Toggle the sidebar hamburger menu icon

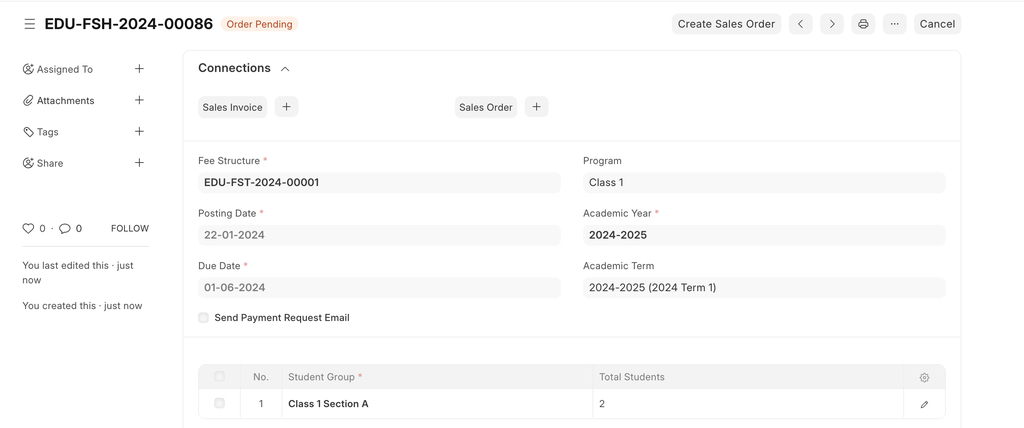click(29, 24)
